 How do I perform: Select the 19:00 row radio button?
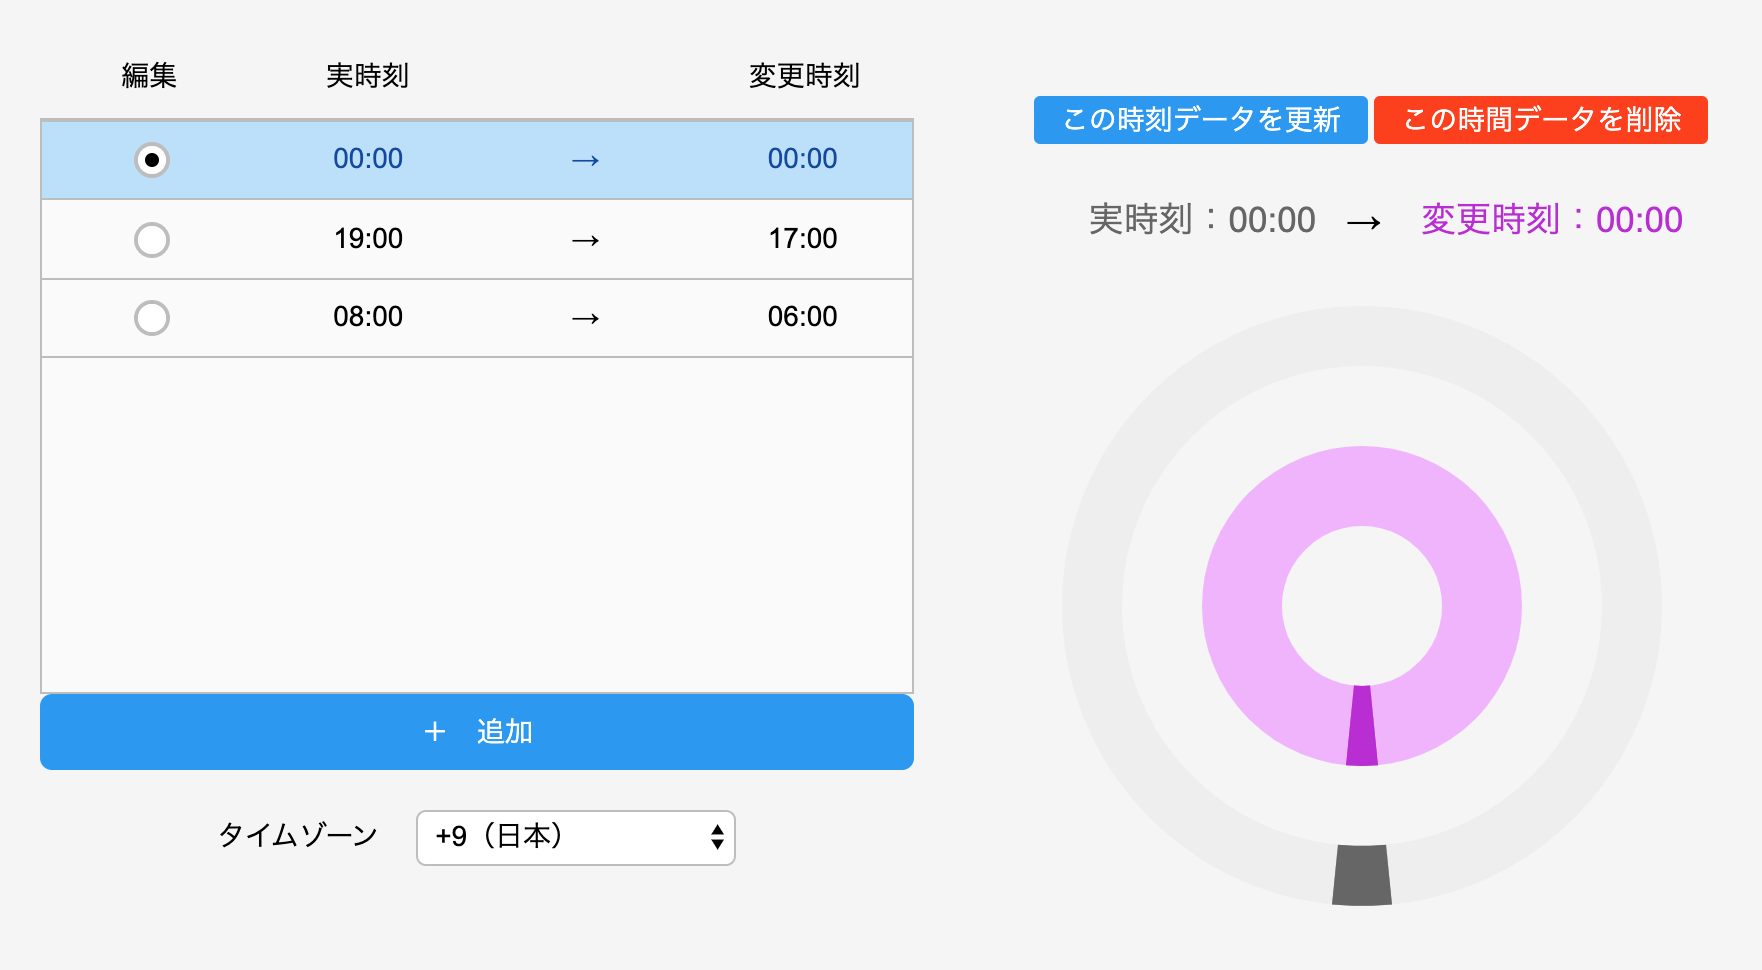point(152,240)
